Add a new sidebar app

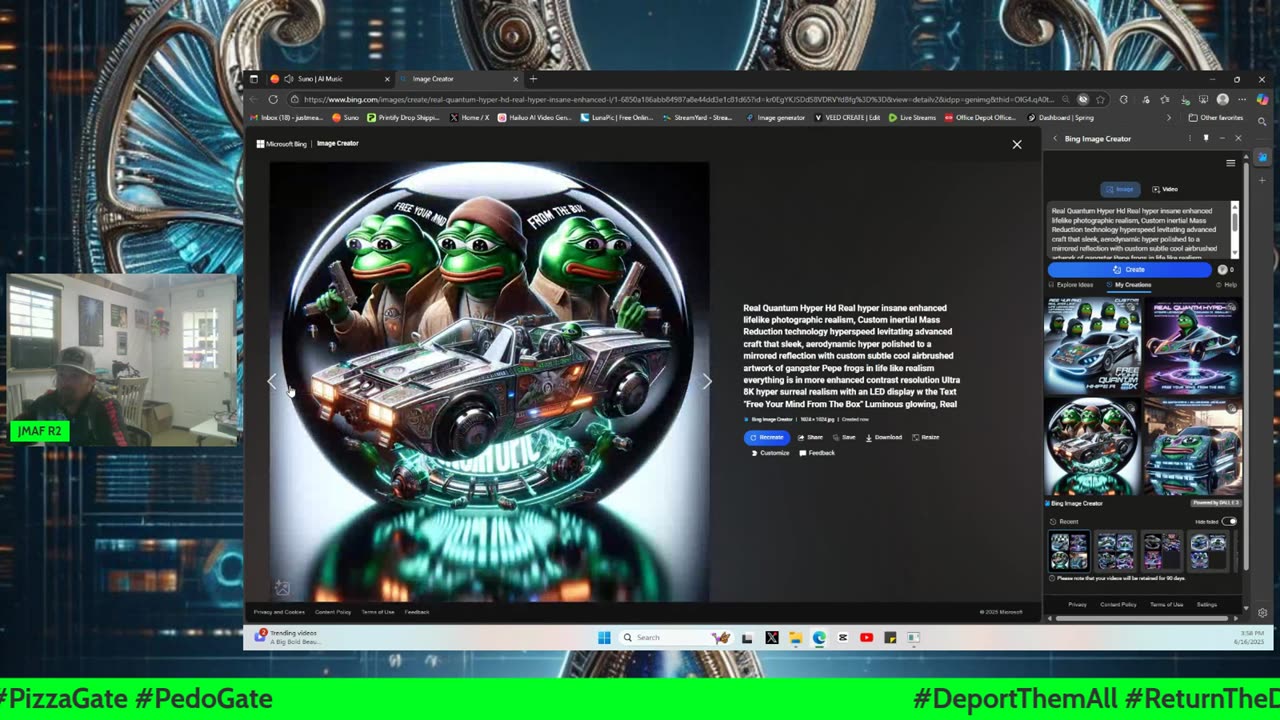[1262, 179]
